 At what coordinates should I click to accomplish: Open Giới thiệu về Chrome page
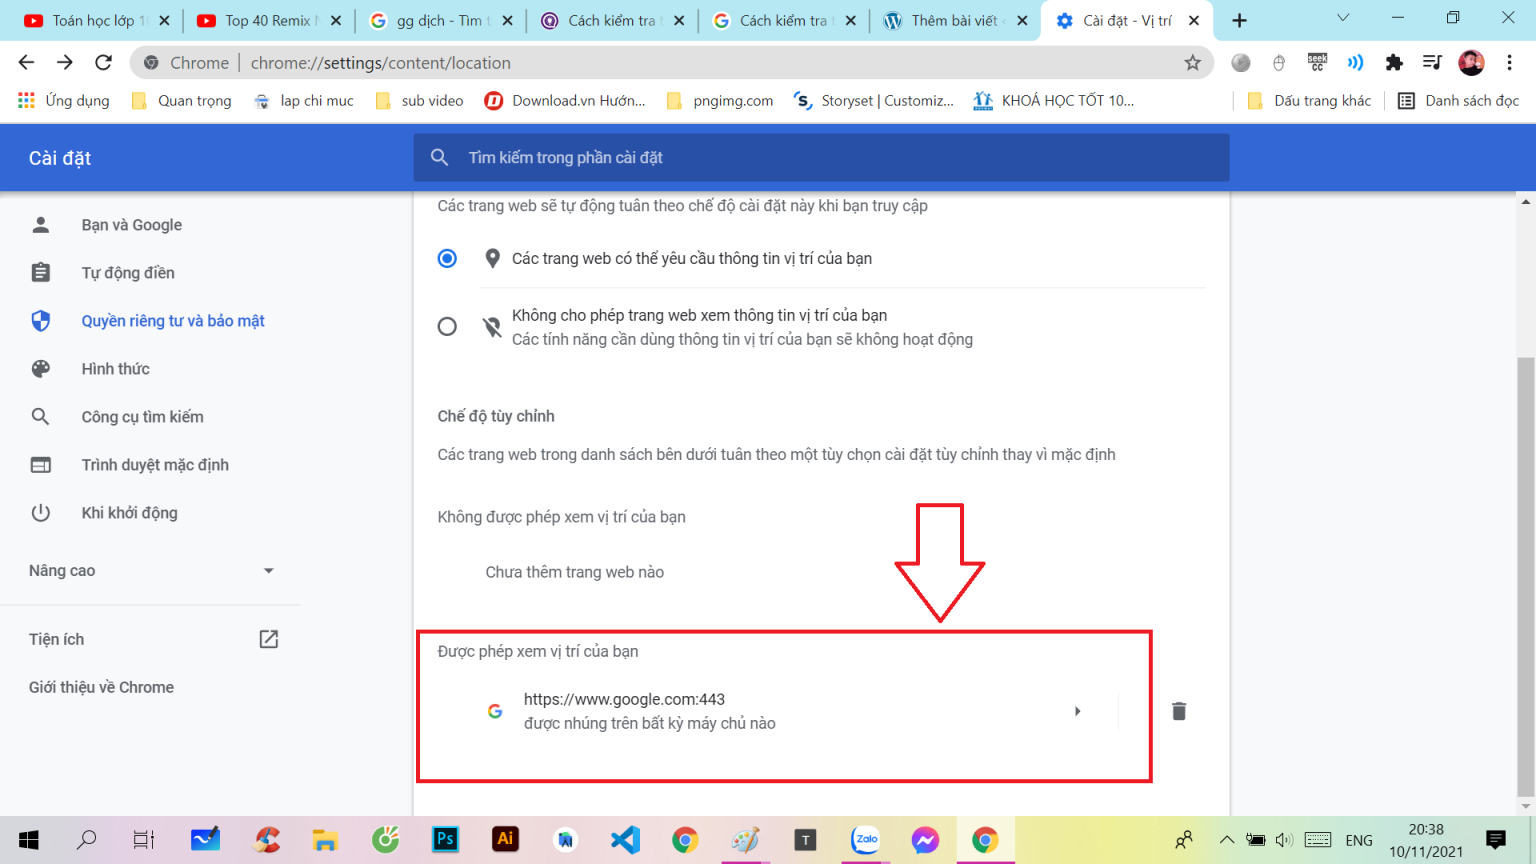click(101, 687)
